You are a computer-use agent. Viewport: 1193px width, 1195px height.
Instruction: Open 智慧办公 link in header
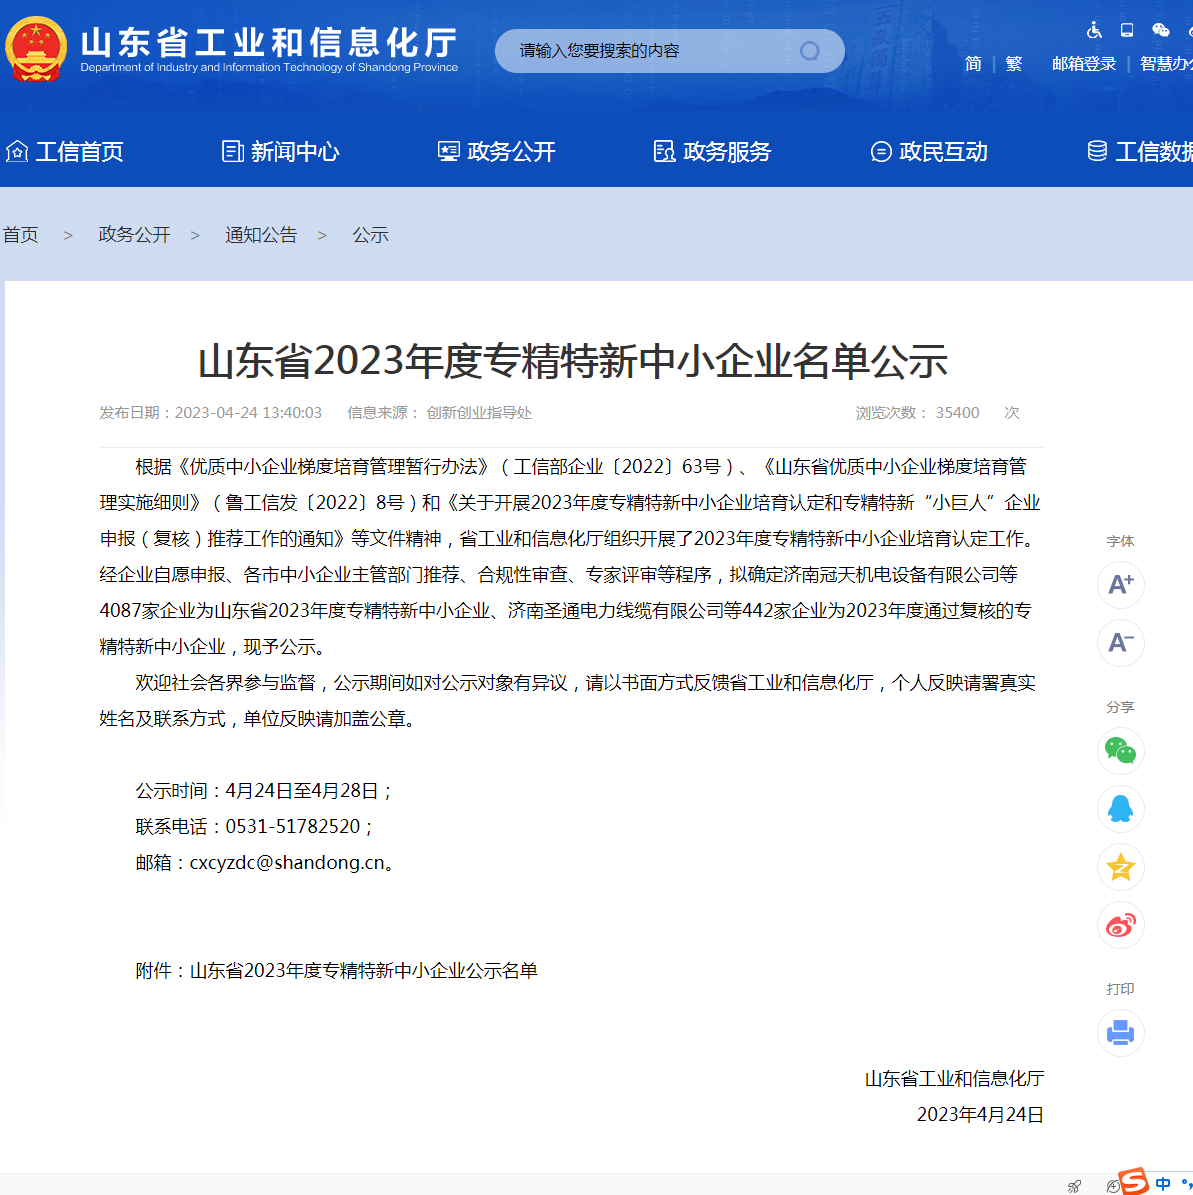(x=1166, y=64)
